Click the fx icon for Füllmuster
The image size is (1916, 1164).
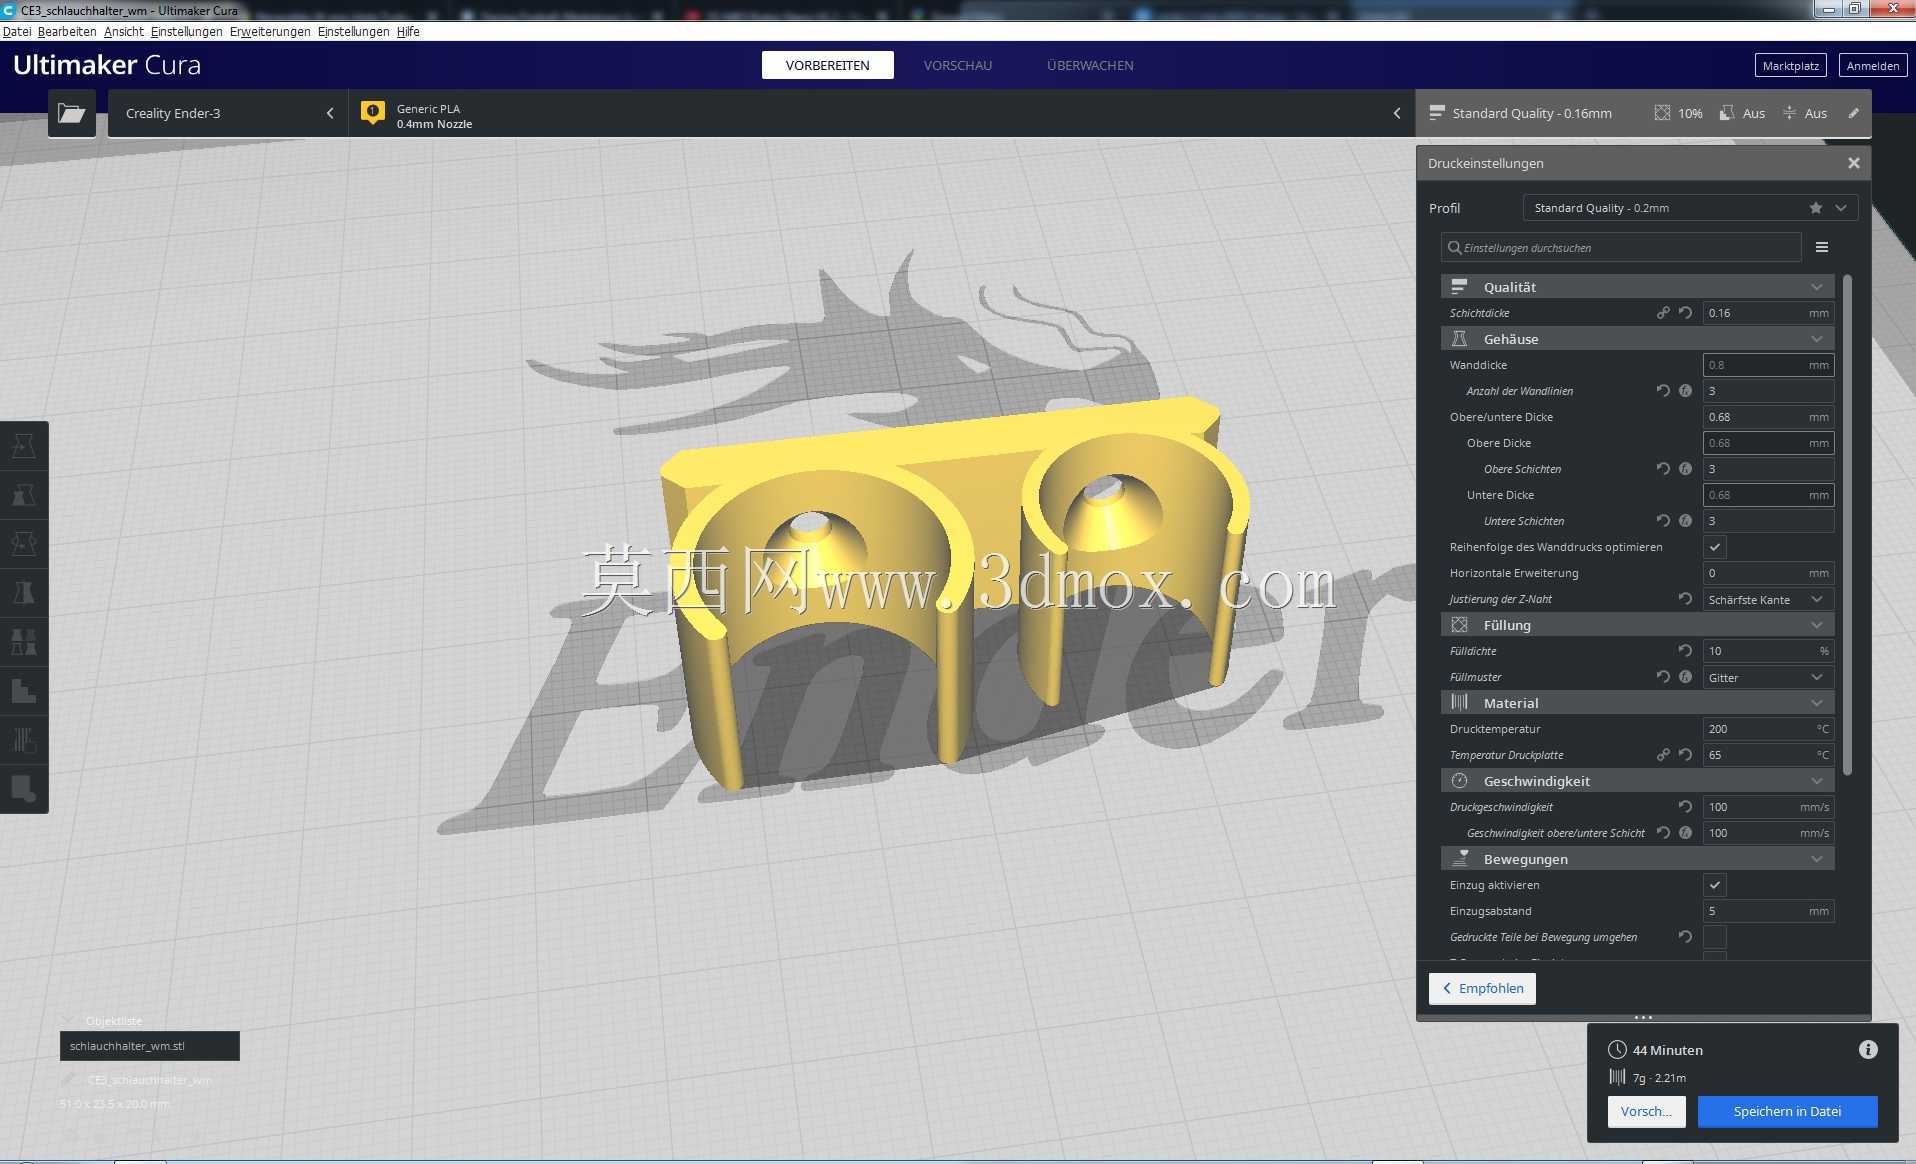pos(1686,677)
